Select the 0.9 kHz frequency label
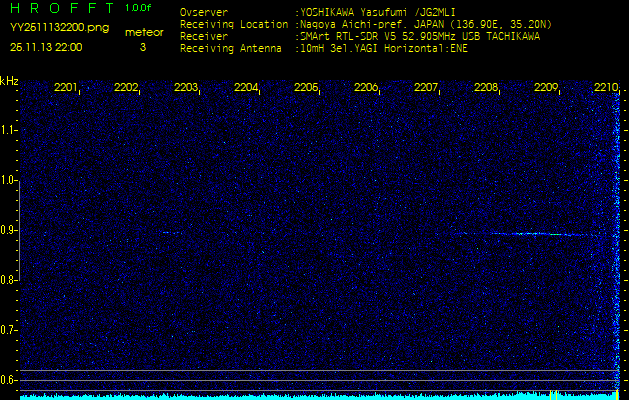629x400 pixels. [x=9, y=230]
